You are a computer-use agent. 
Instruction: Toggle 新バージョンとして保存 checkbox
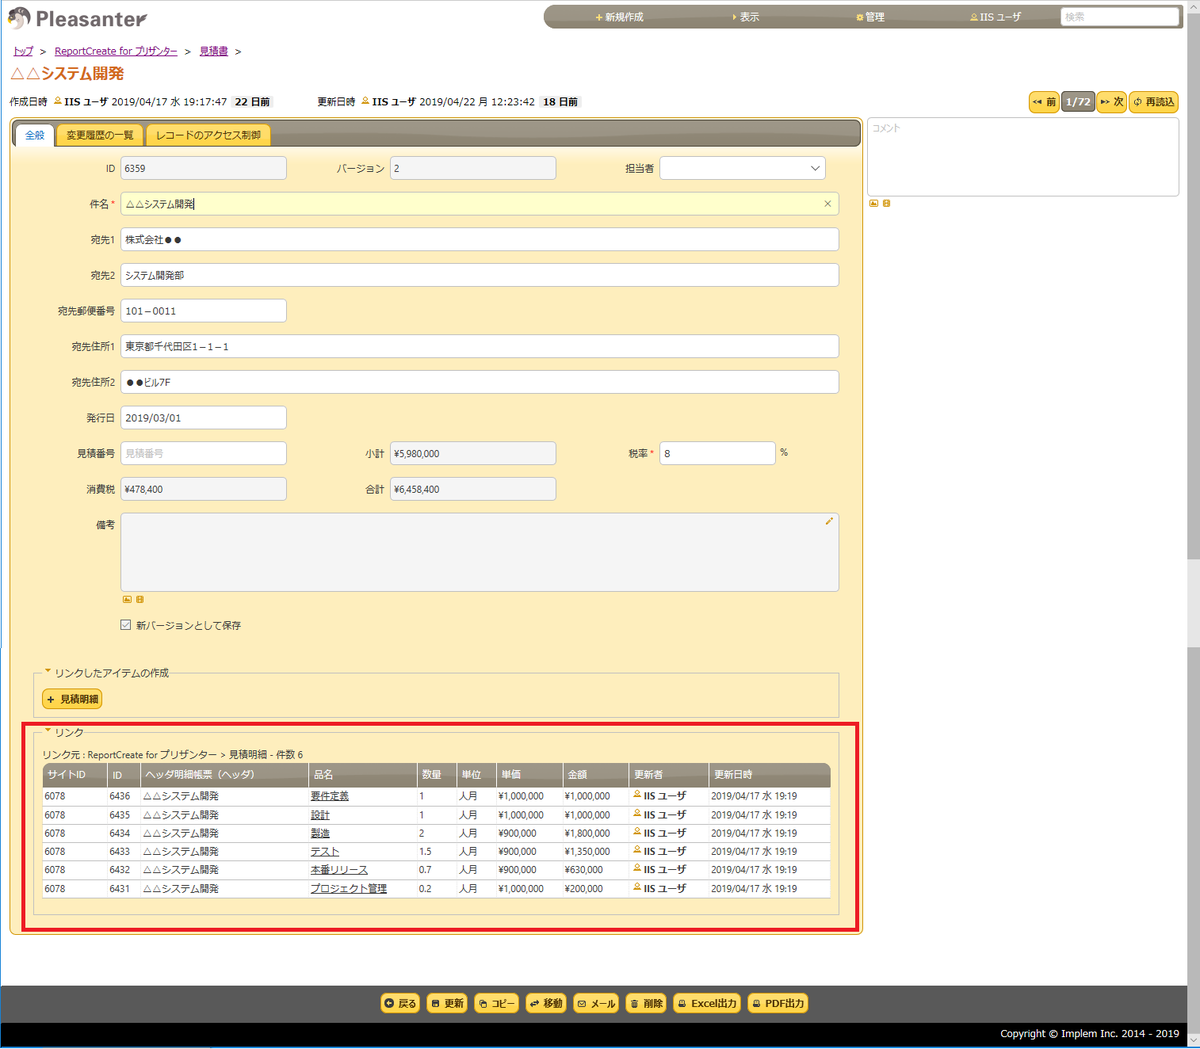click(126, 625)
